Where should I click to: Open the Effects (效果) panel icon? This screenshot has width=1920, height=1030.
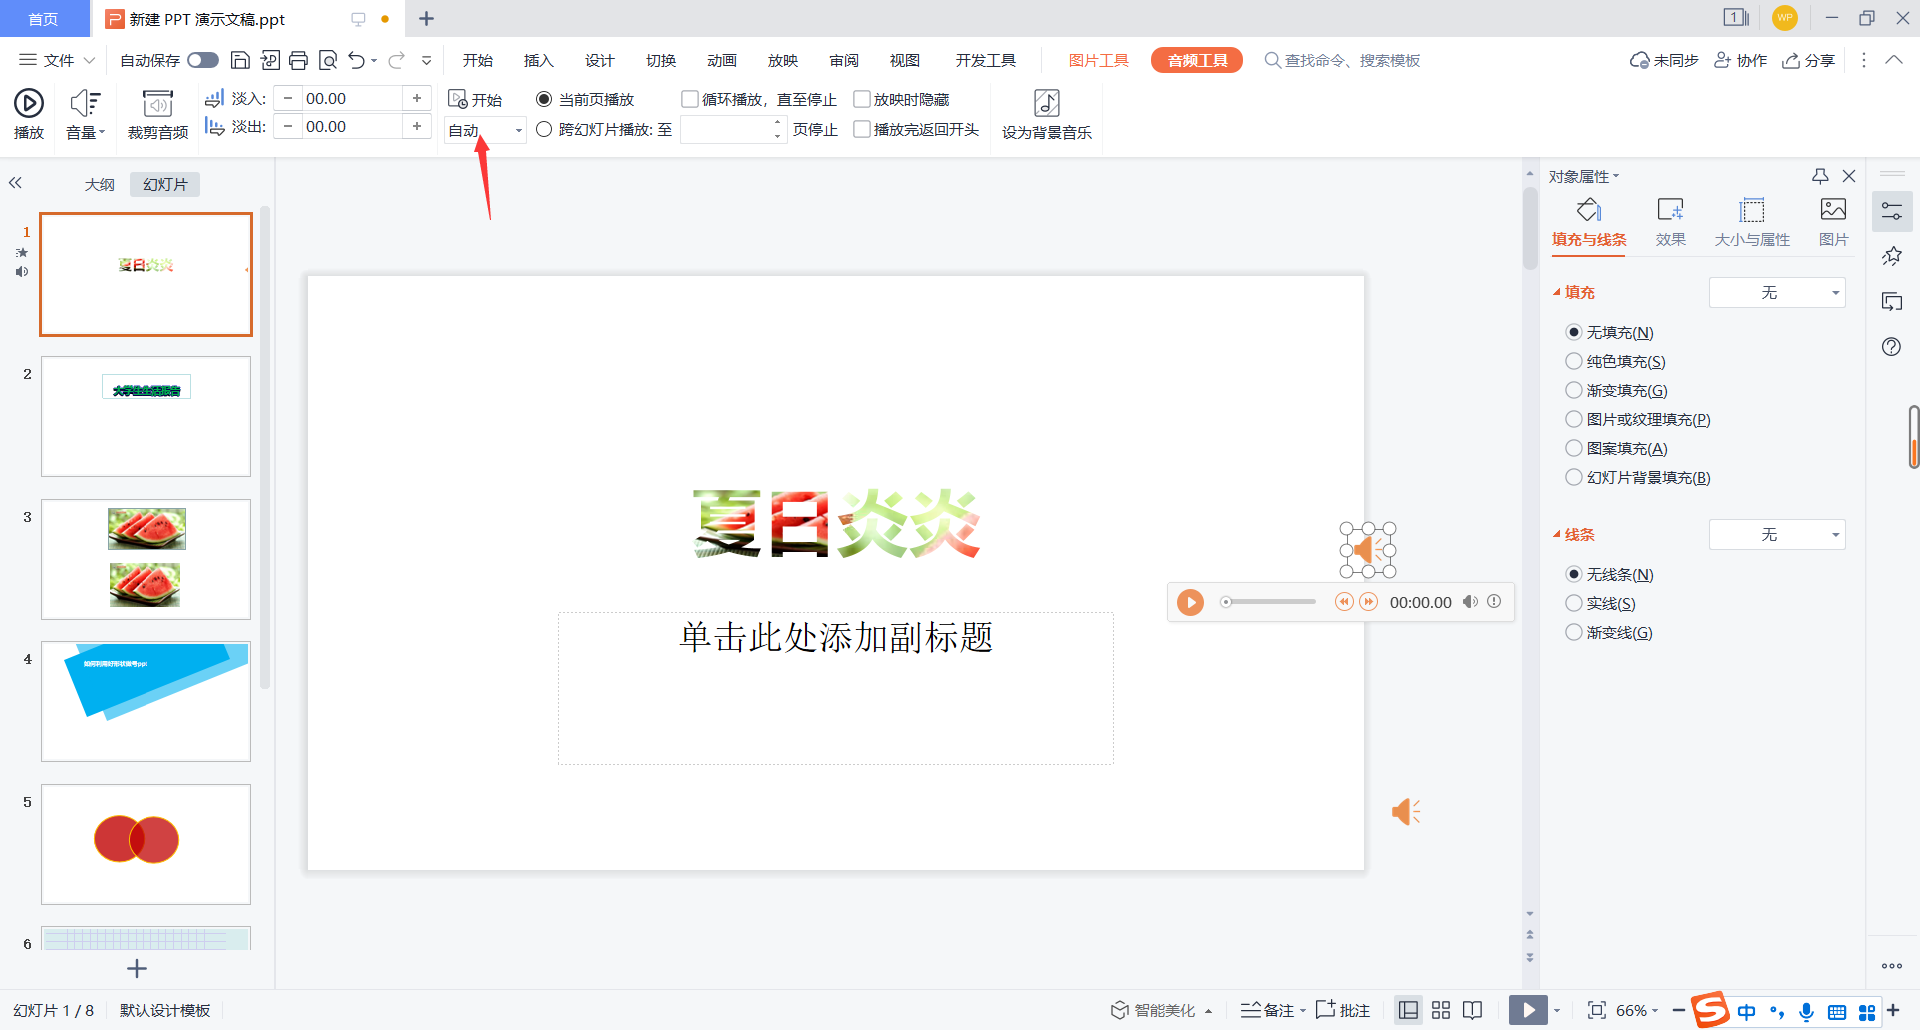pyautogui.click(x=1670, y=209)
